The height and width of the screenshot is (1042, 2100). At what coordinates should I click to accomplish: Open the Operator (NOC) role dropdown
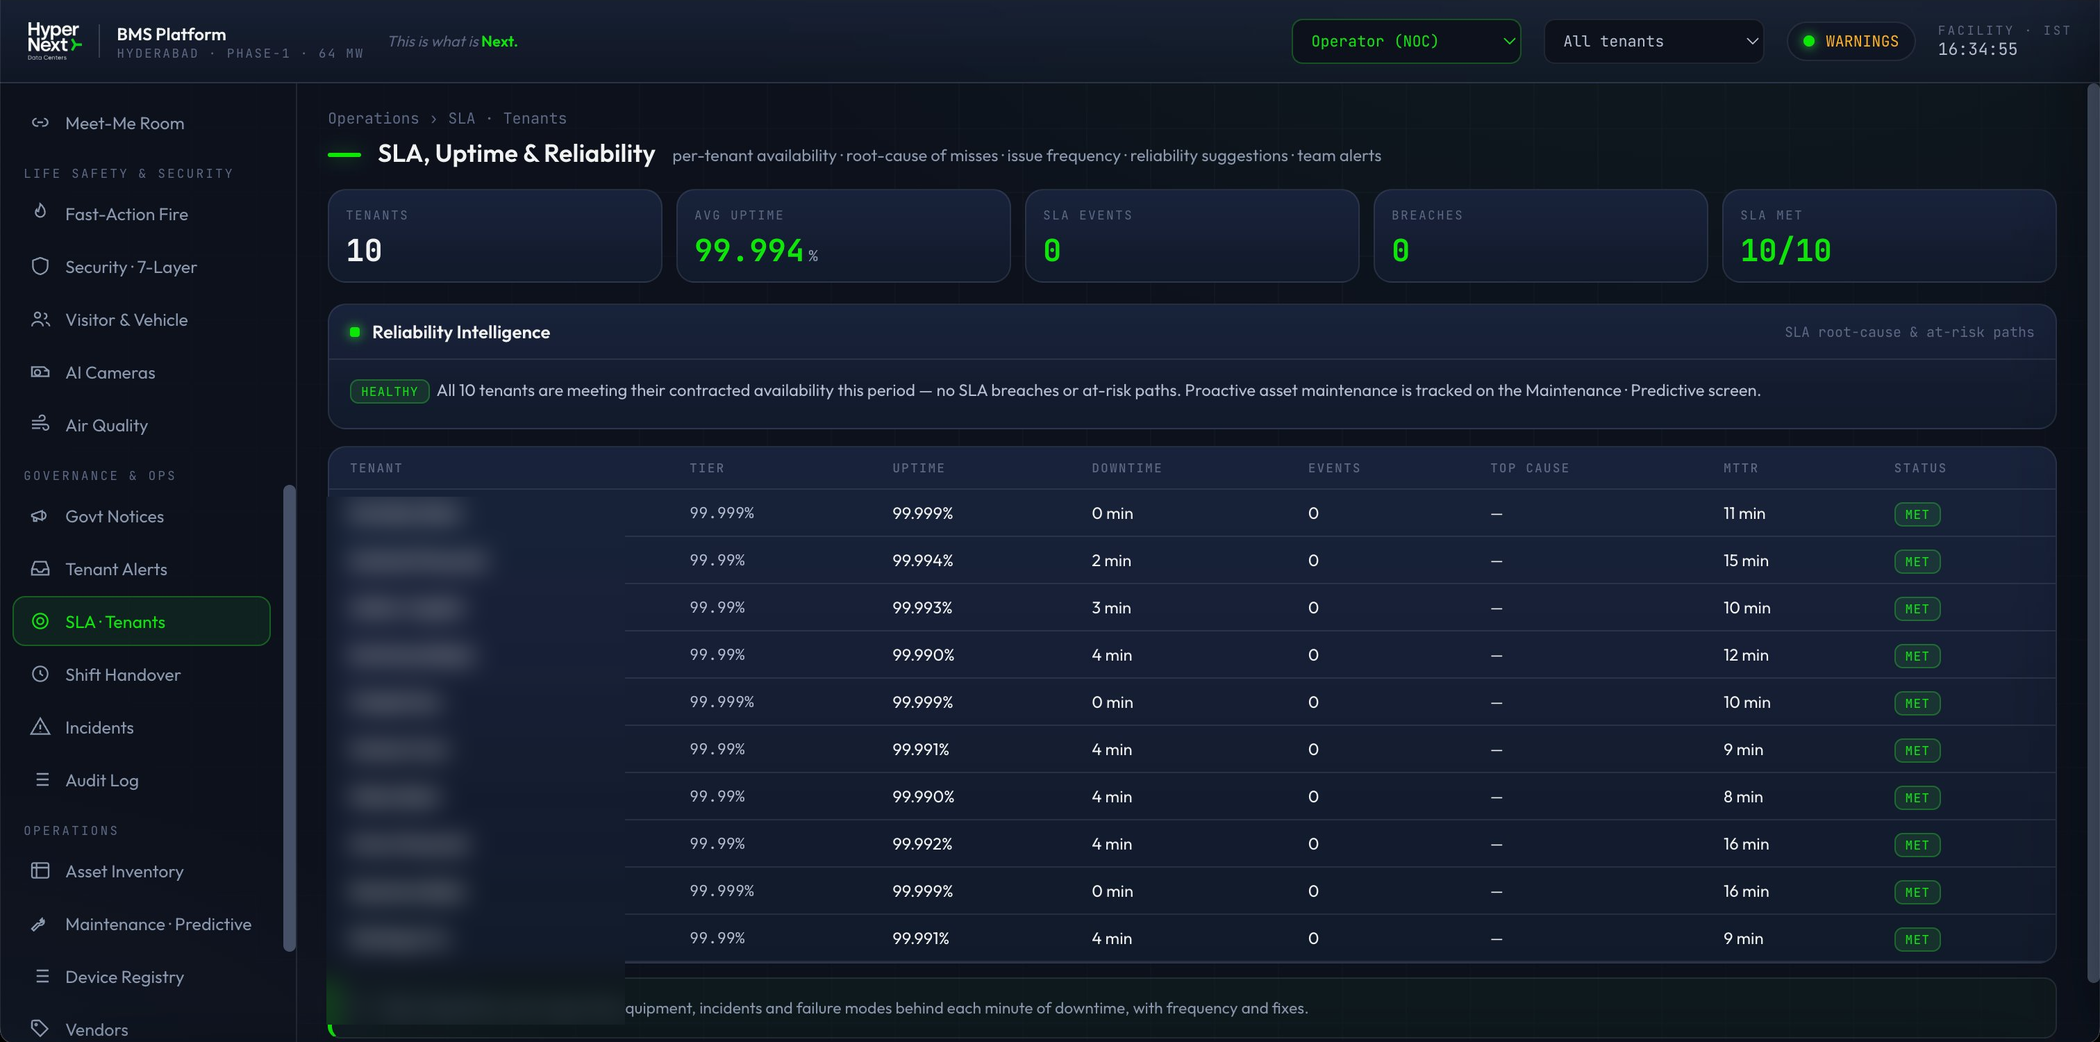1406,41
